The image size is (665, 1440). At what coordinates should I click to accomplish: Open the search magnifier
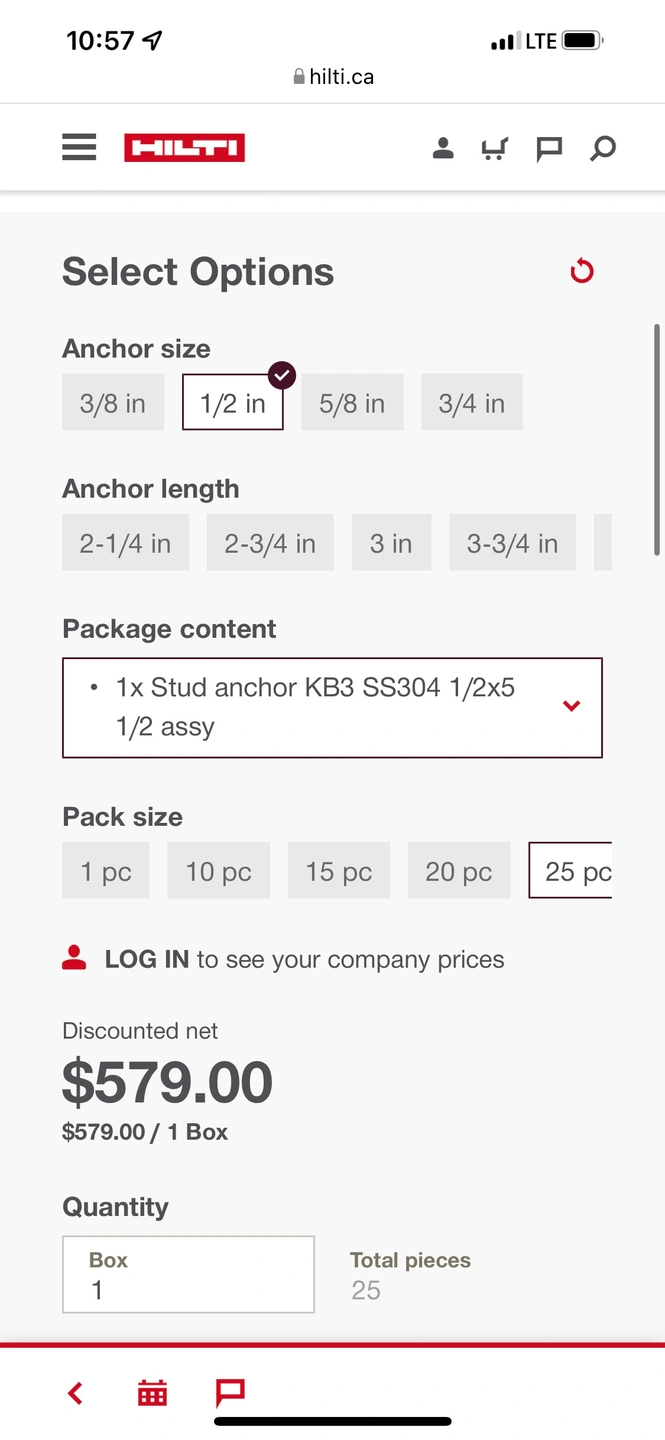(602, 149)
